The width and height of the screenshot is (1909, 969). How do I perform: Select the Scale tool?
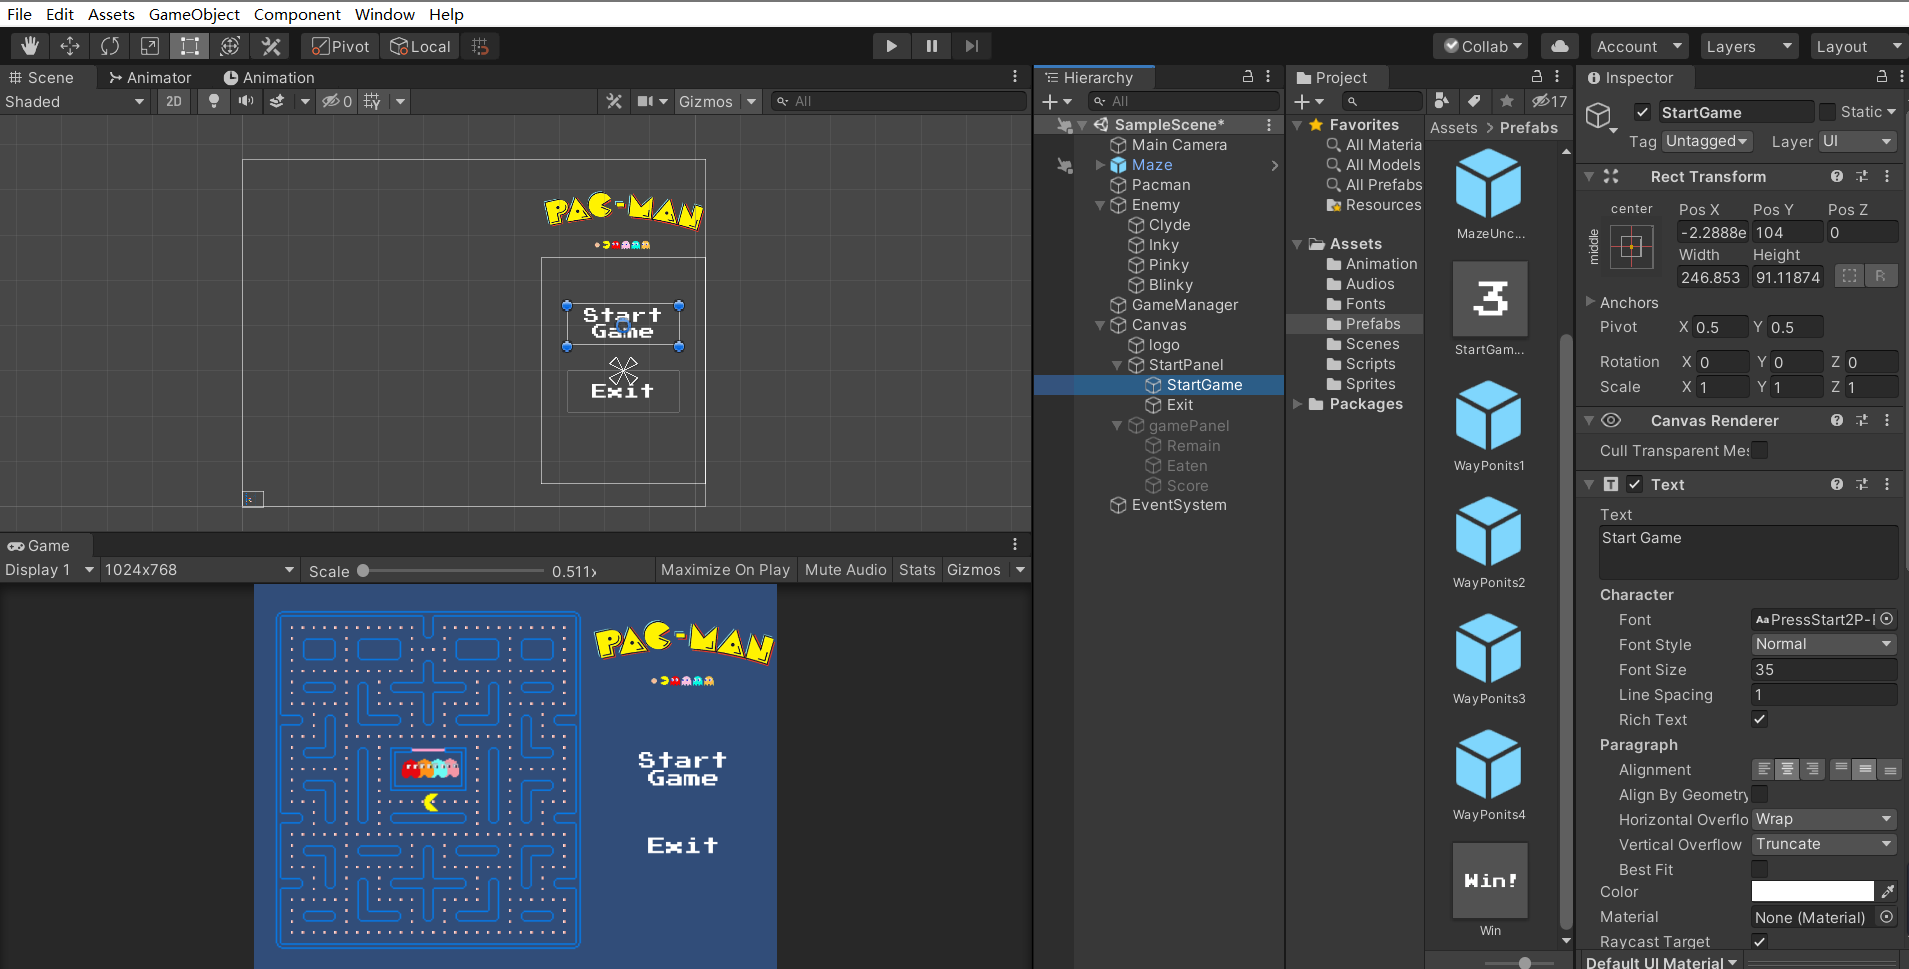[x=150, y=46]
